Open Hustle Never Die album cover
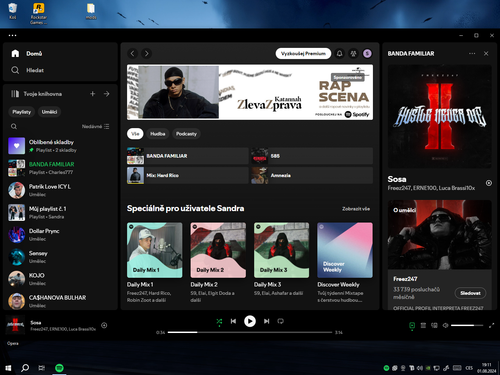The width and height of the screenshot is (500, 375). [439, 116]
